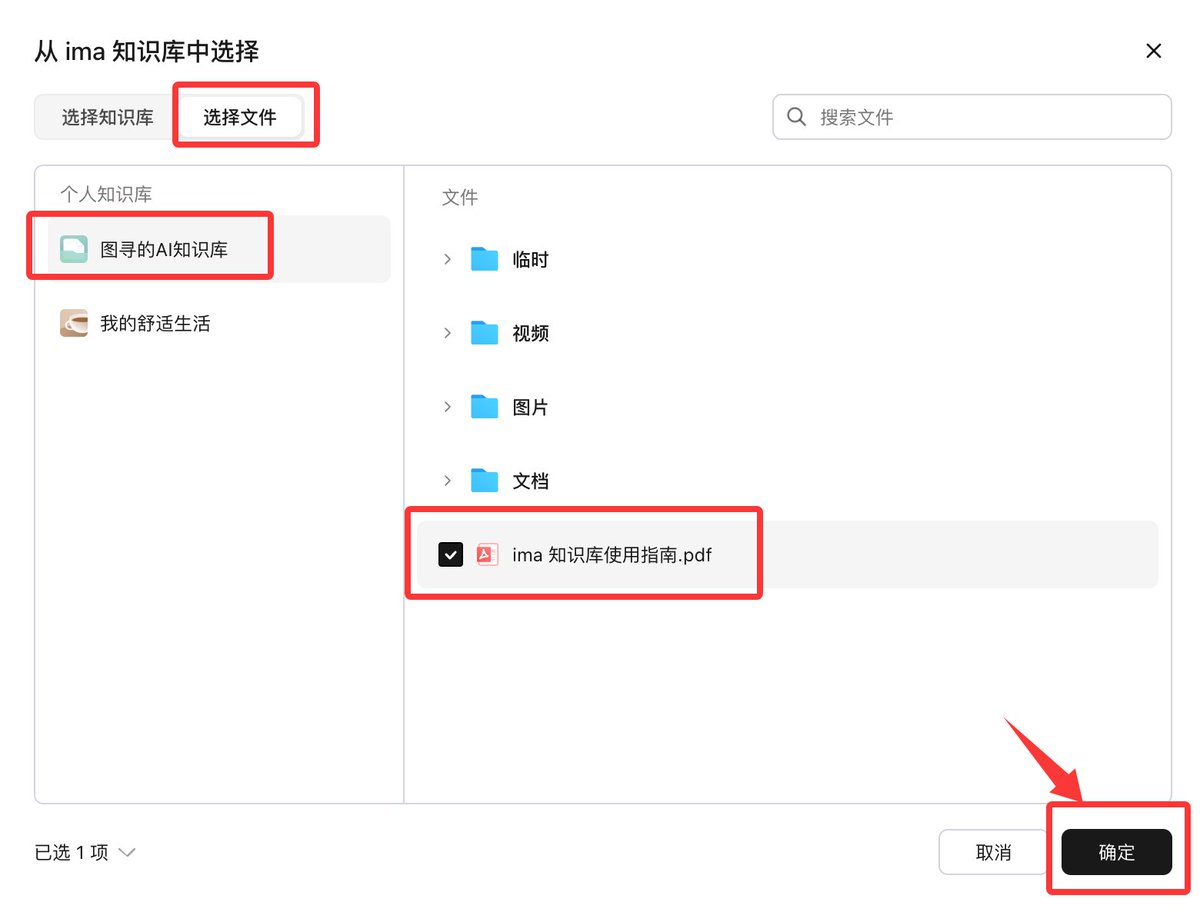Screen dimensions: 1200x912
Task: Expand the 图片 folder chevron
Action: (447, 407)
